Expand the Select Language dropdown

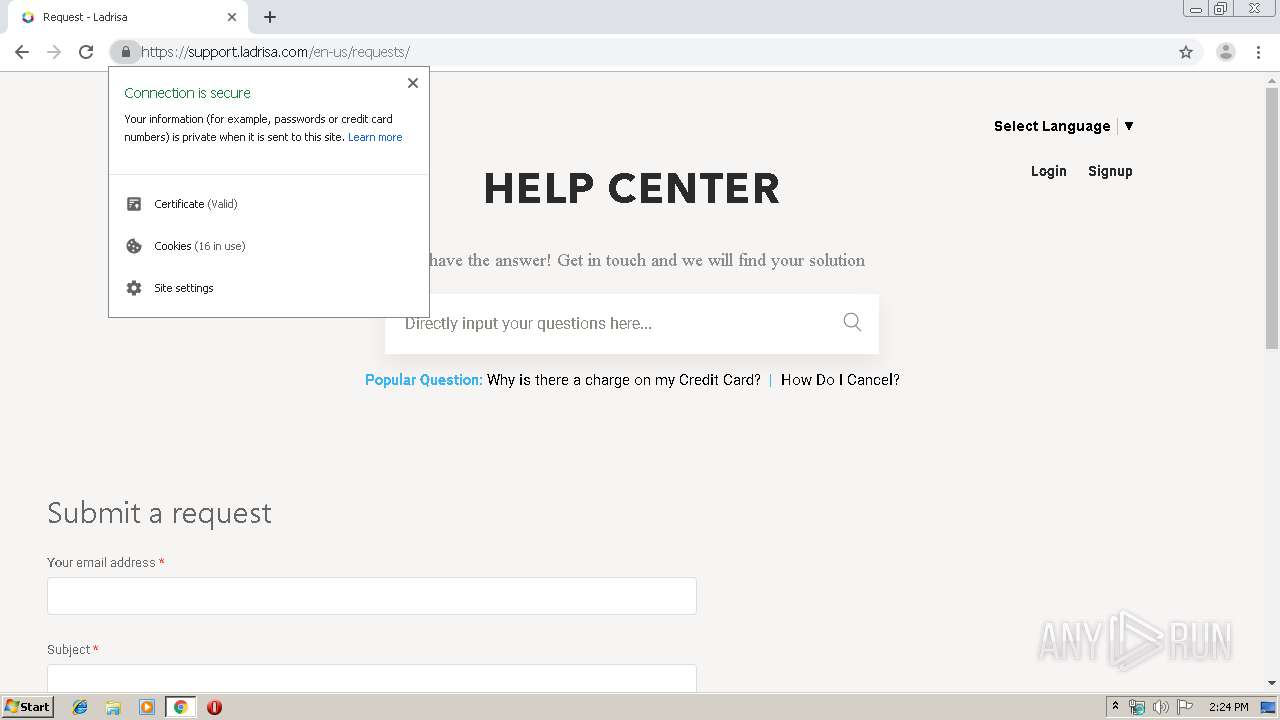pos(1063,126)
